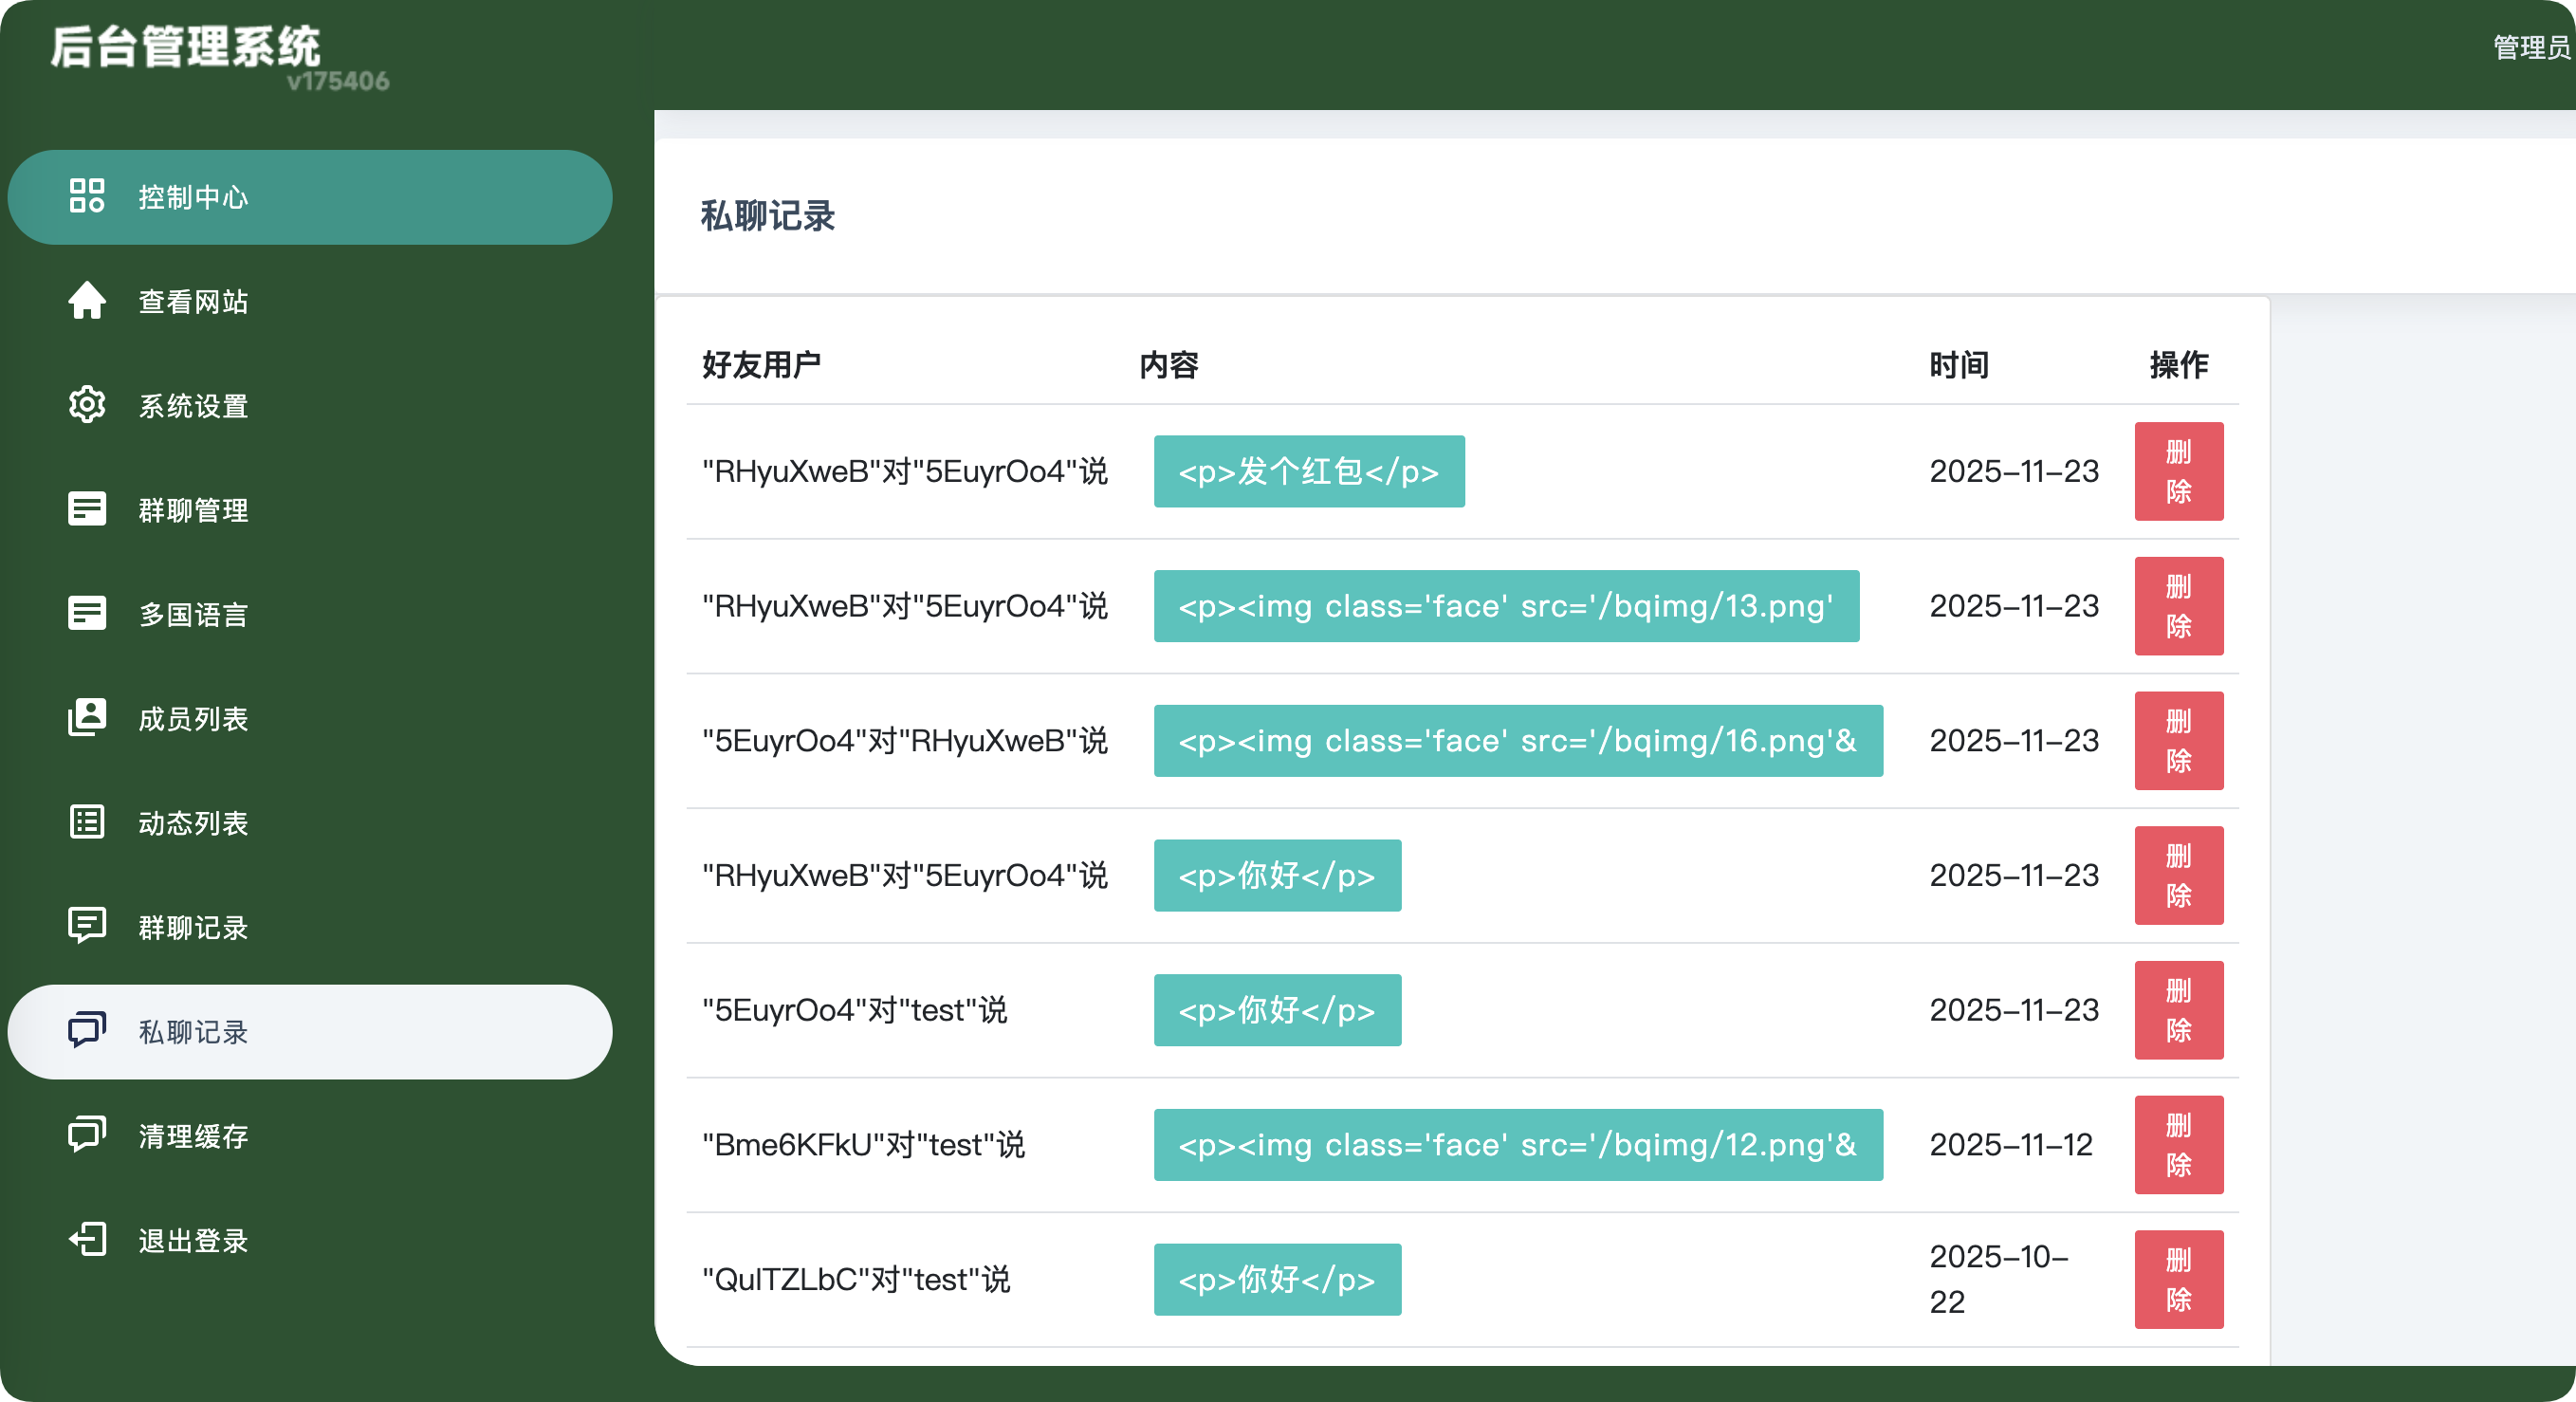Open the 系统设置 gear icon

87,405
